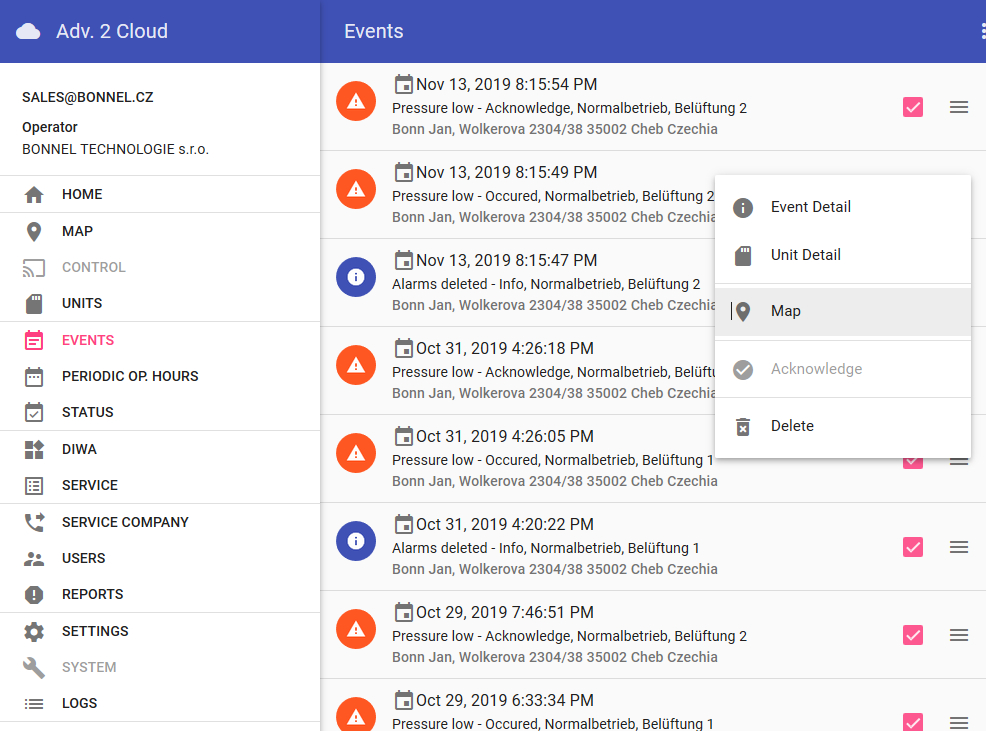Select Event Detail in context menu

coord(810,207)
